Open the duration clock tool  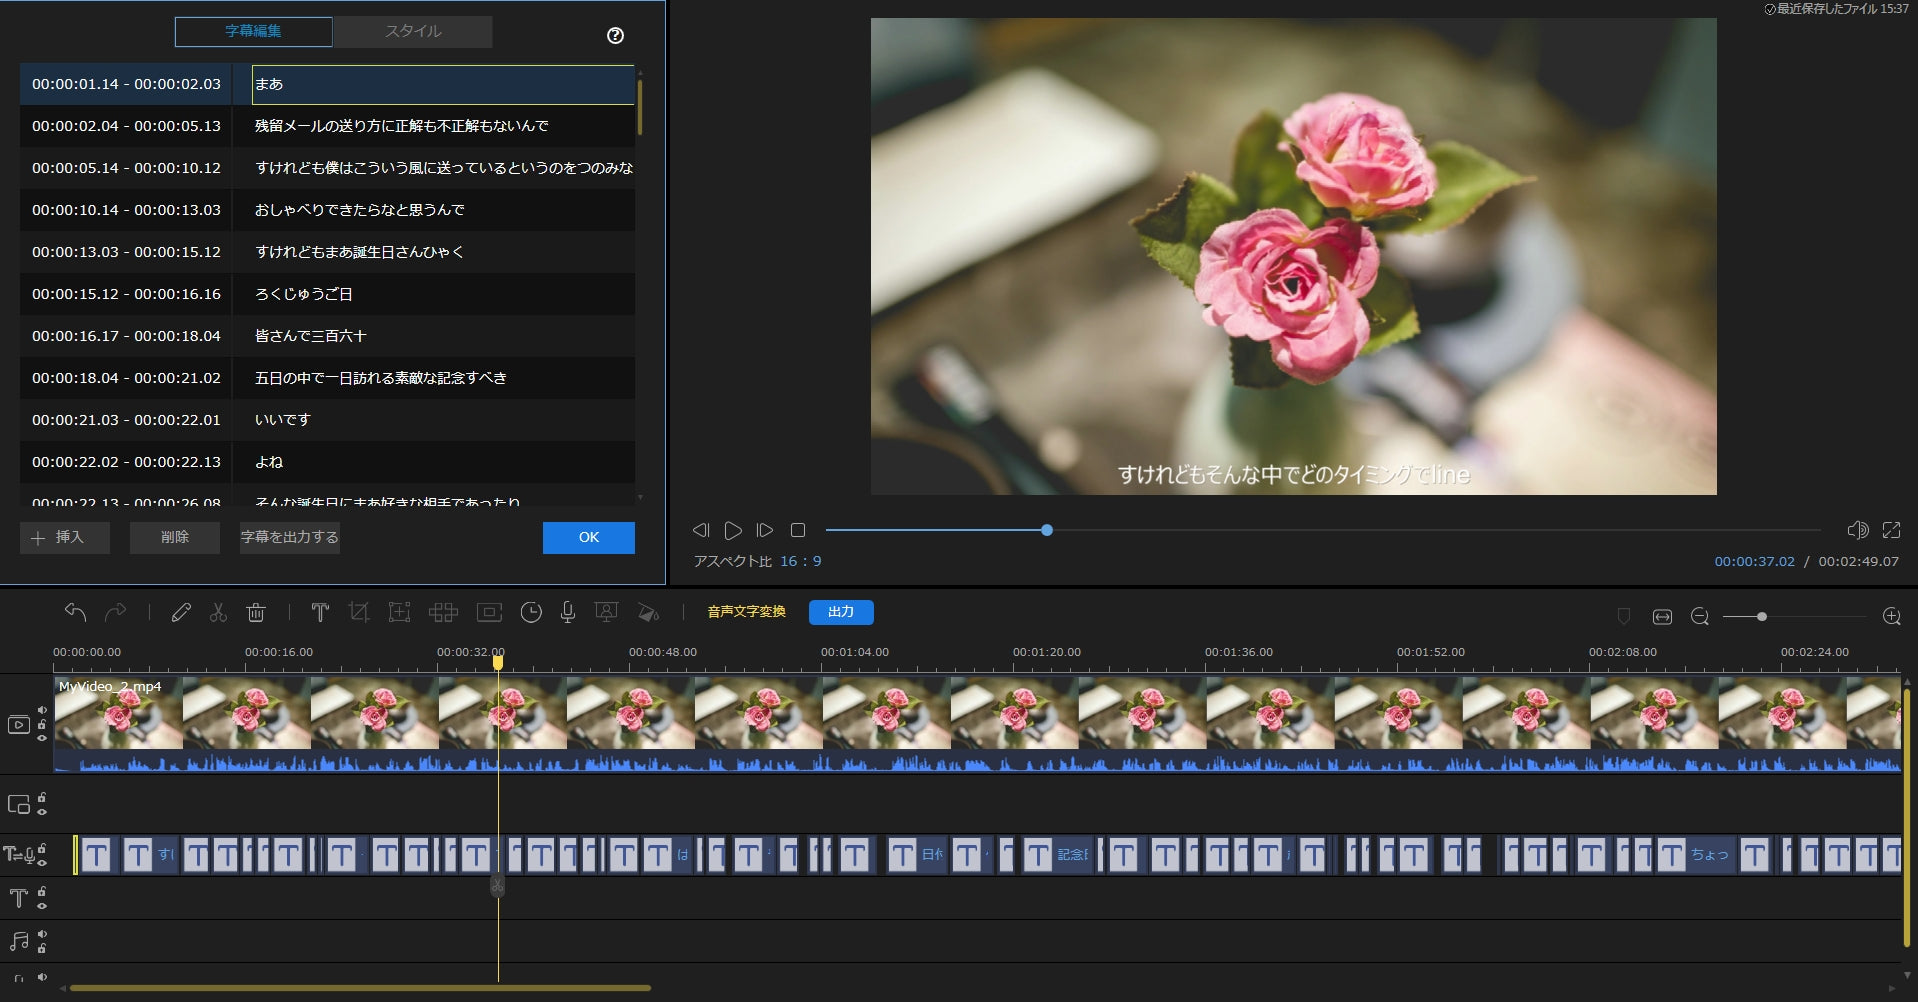(531, 612)
